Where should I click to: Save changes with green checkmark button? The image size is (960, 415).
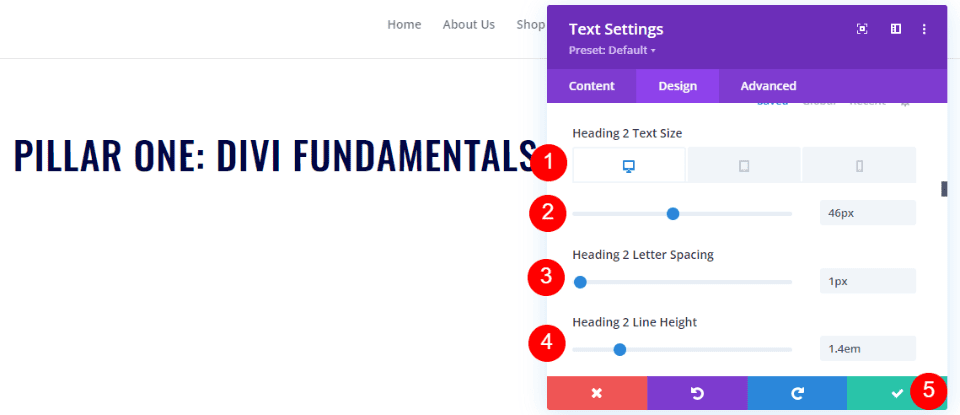(897, 393)
